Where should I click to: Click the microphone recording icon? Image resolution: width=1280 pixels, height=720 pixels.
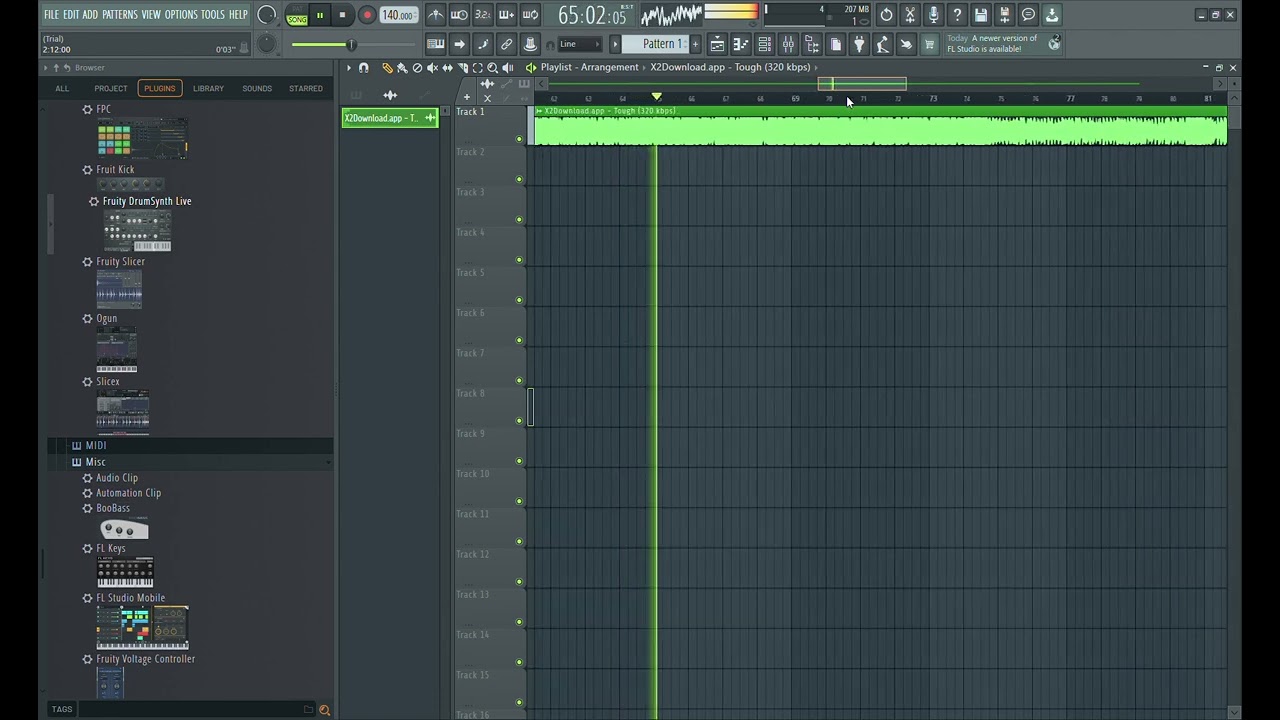point(933,15)
